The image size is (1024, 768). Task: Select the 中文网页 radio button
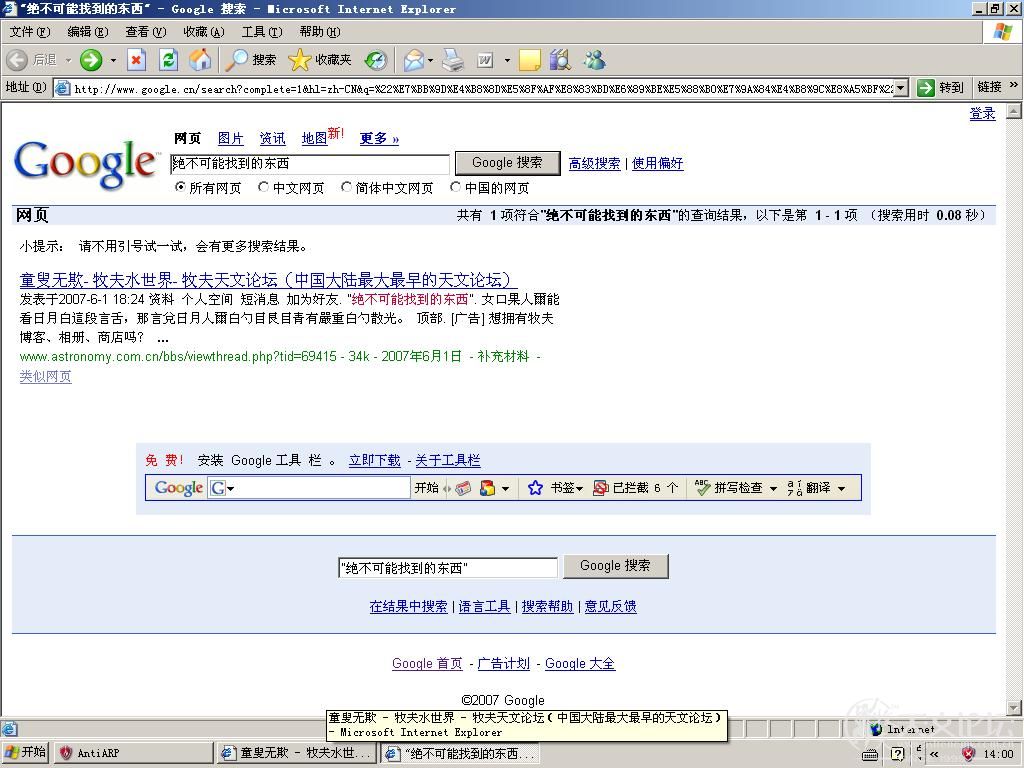[263, 187]
